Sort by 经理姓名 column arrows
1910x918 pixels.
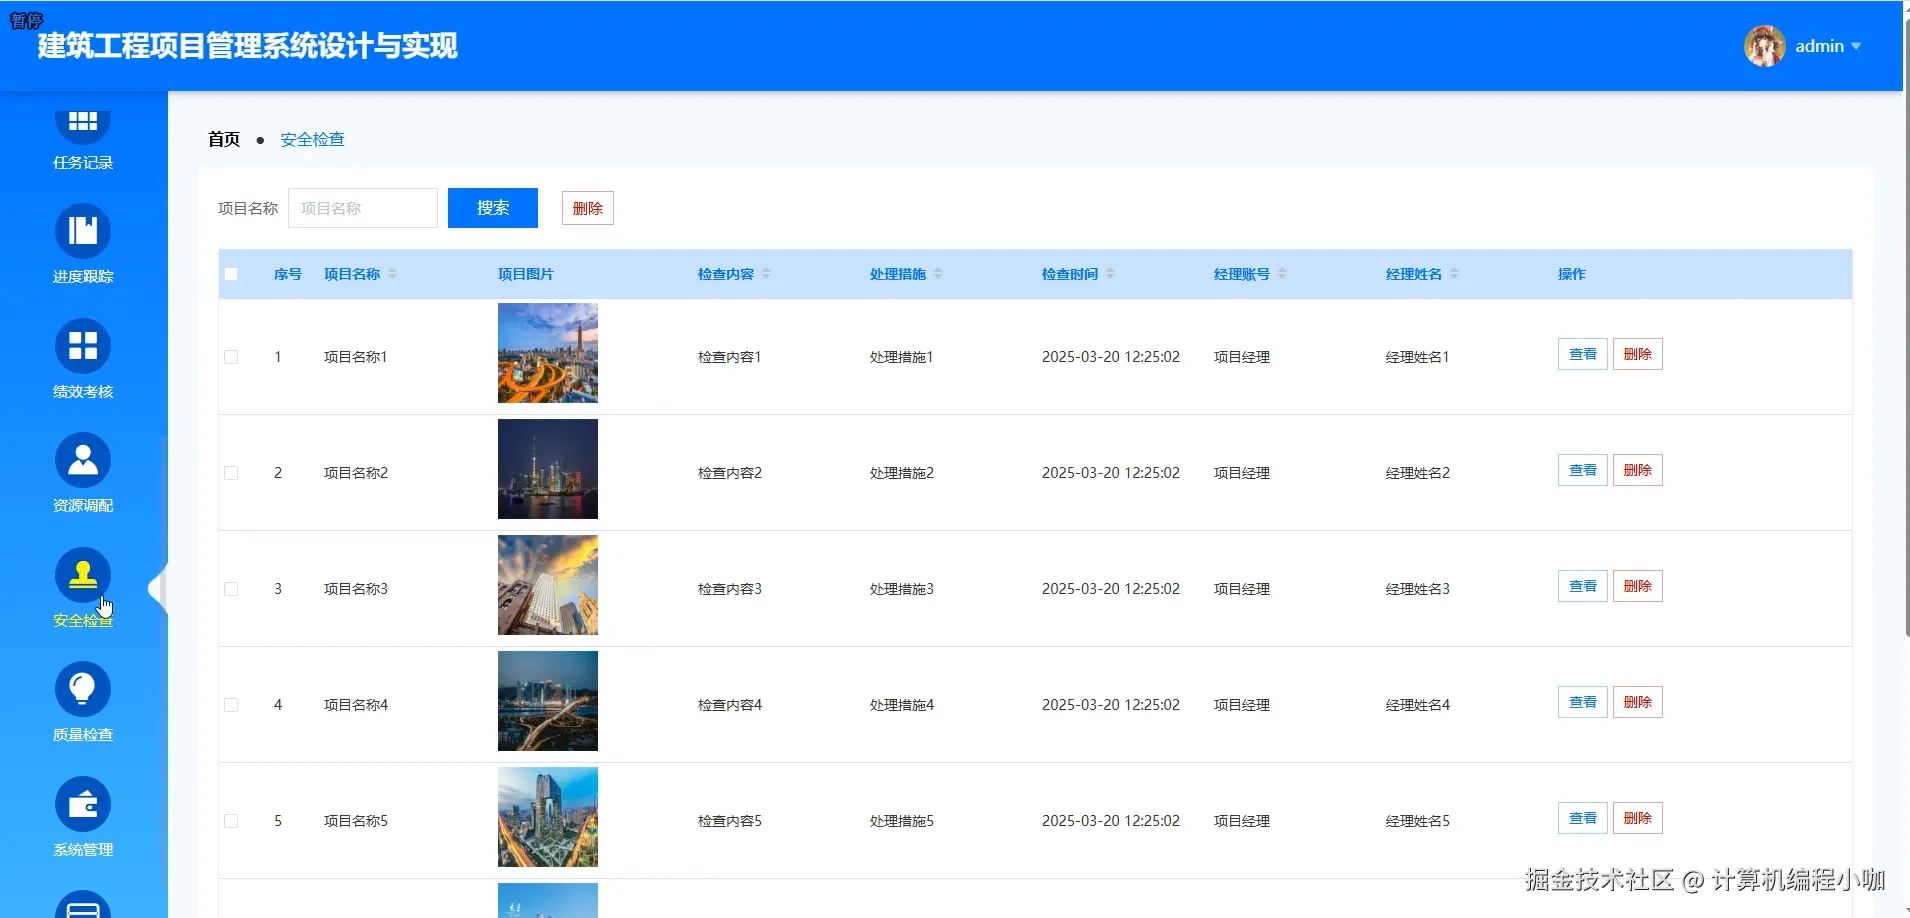(1454, 274)
